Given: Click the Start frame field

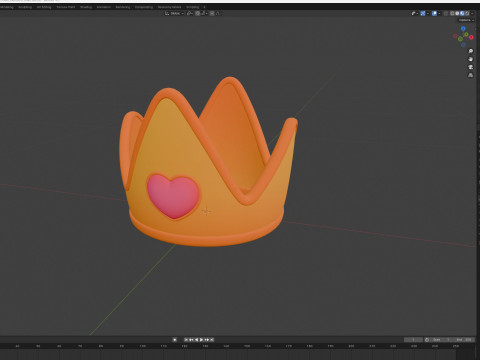Looking at the screenshot, I should [x=441, y=340].
